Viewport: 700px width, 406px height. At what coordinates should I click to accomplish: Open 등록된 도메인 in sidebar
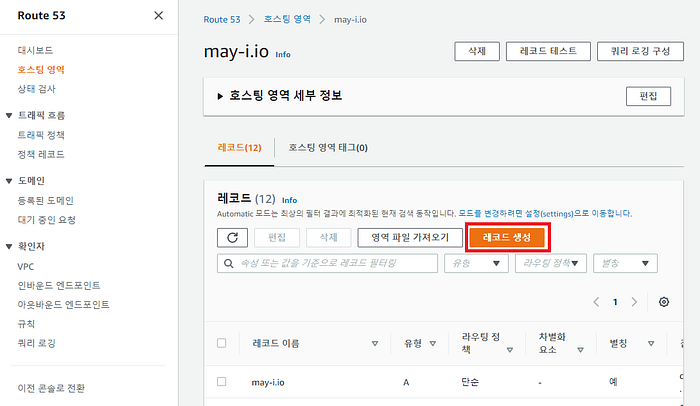[46, 201]
